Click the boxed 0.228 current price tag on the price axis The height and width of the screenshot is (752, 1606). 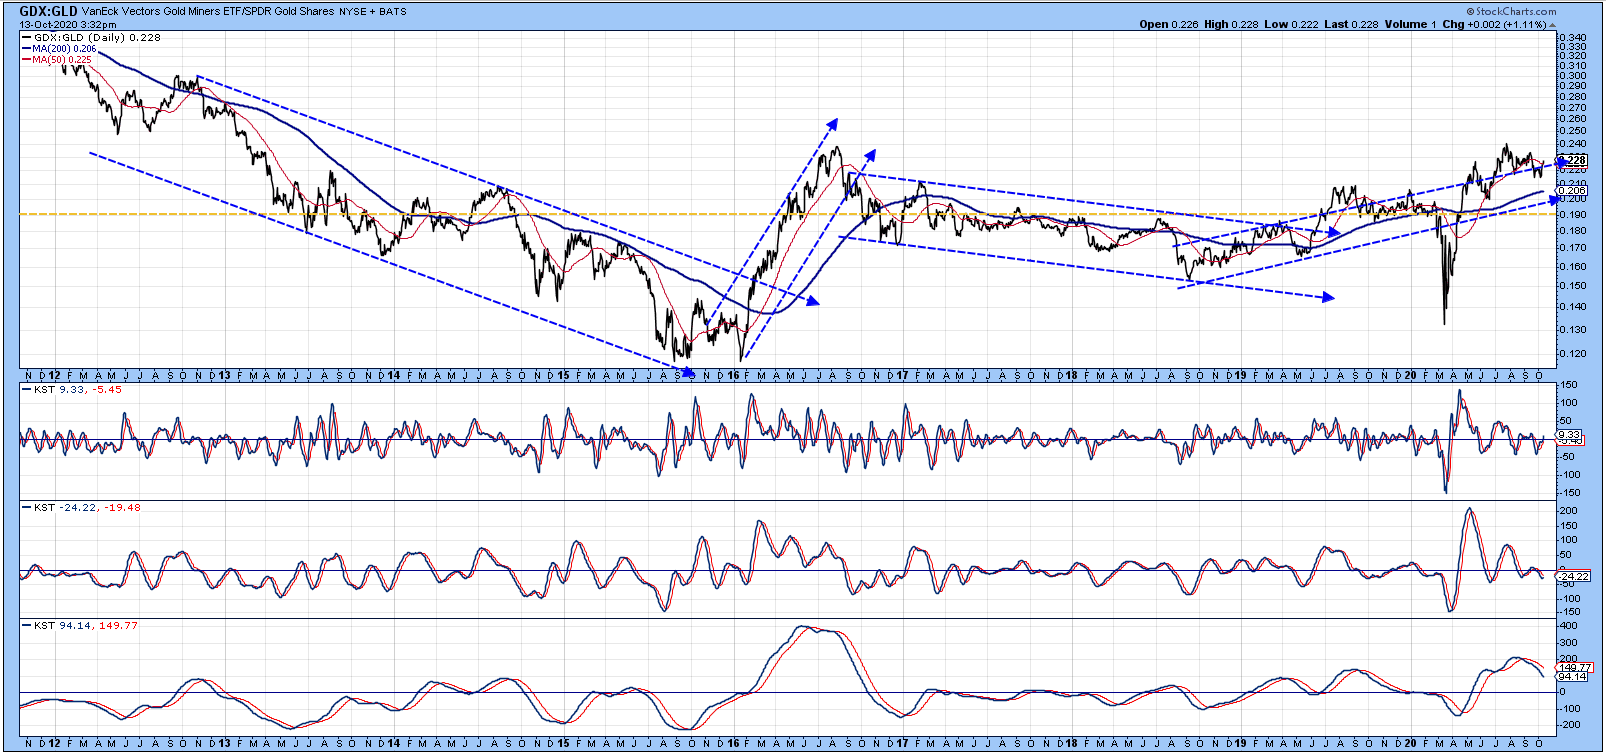pos(1573,160)
